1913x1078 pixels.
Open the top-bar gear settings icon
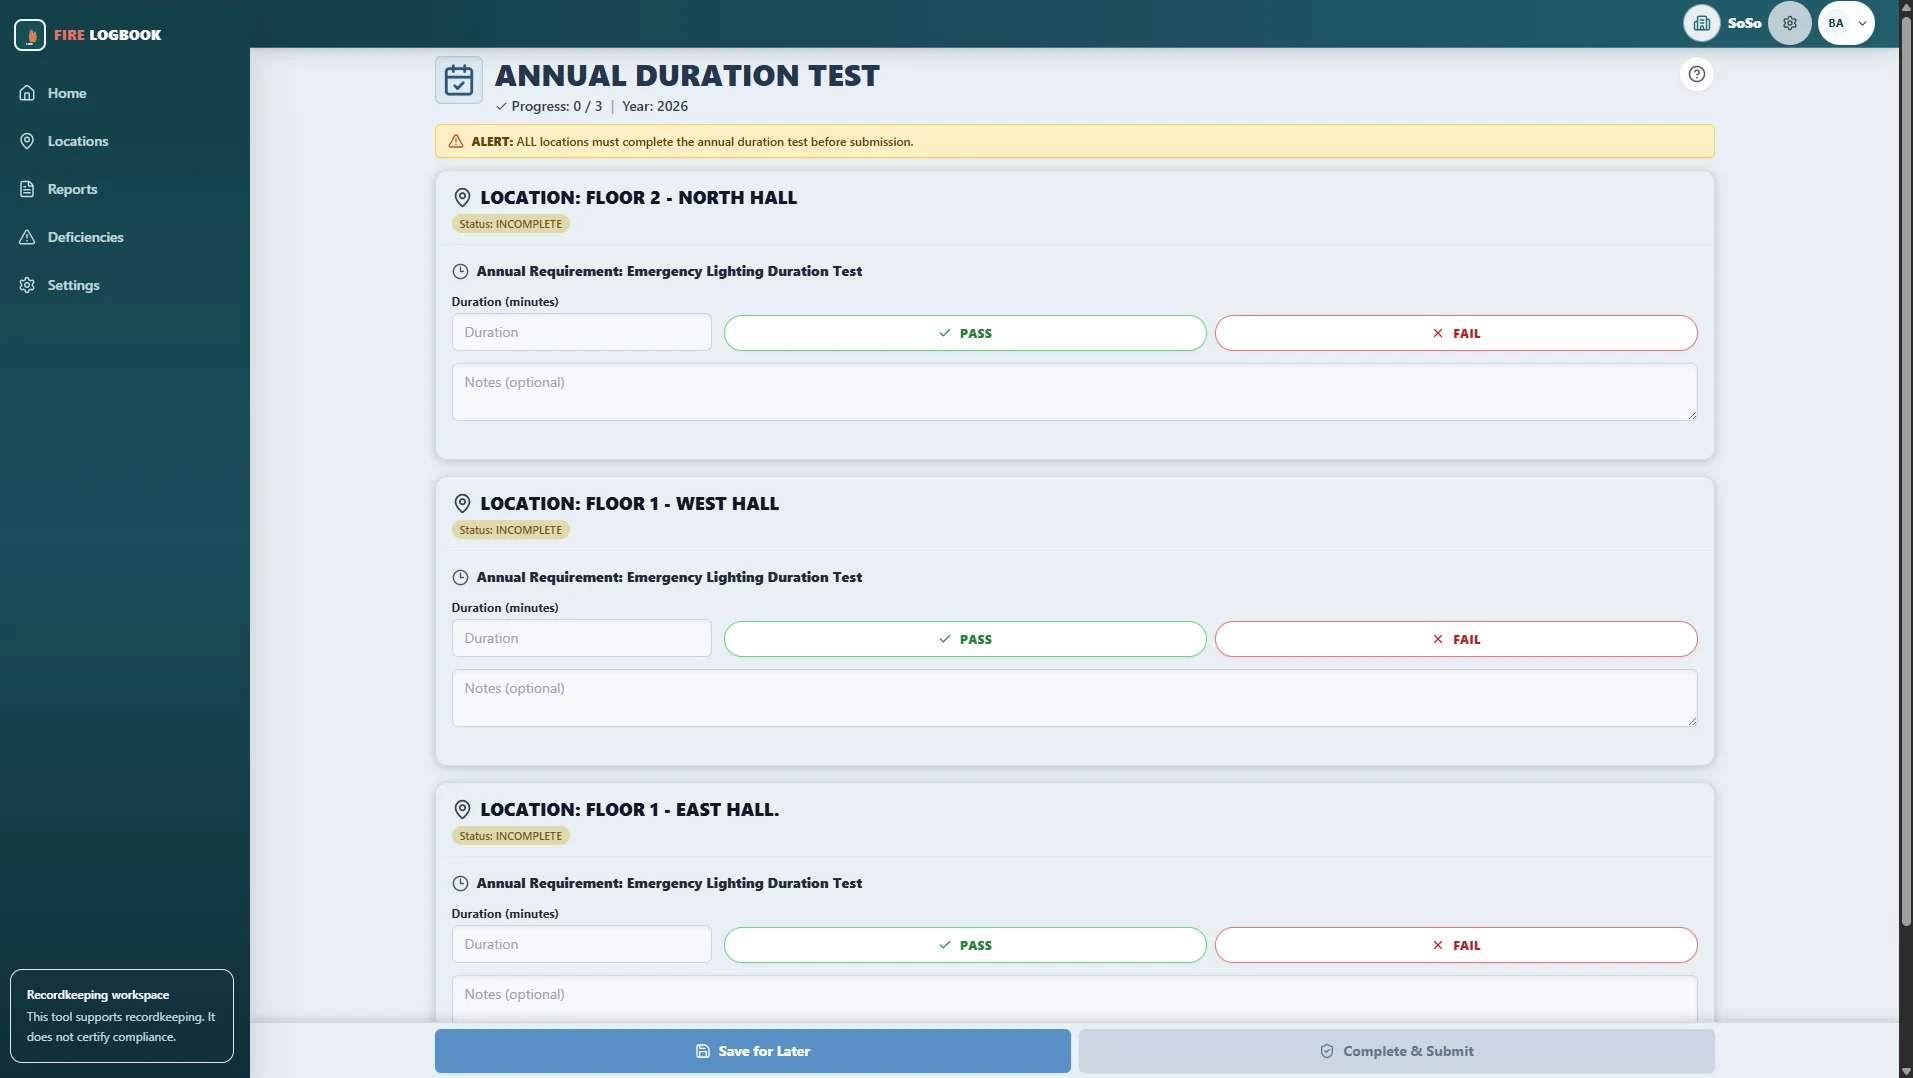(x=1789, y=23)
